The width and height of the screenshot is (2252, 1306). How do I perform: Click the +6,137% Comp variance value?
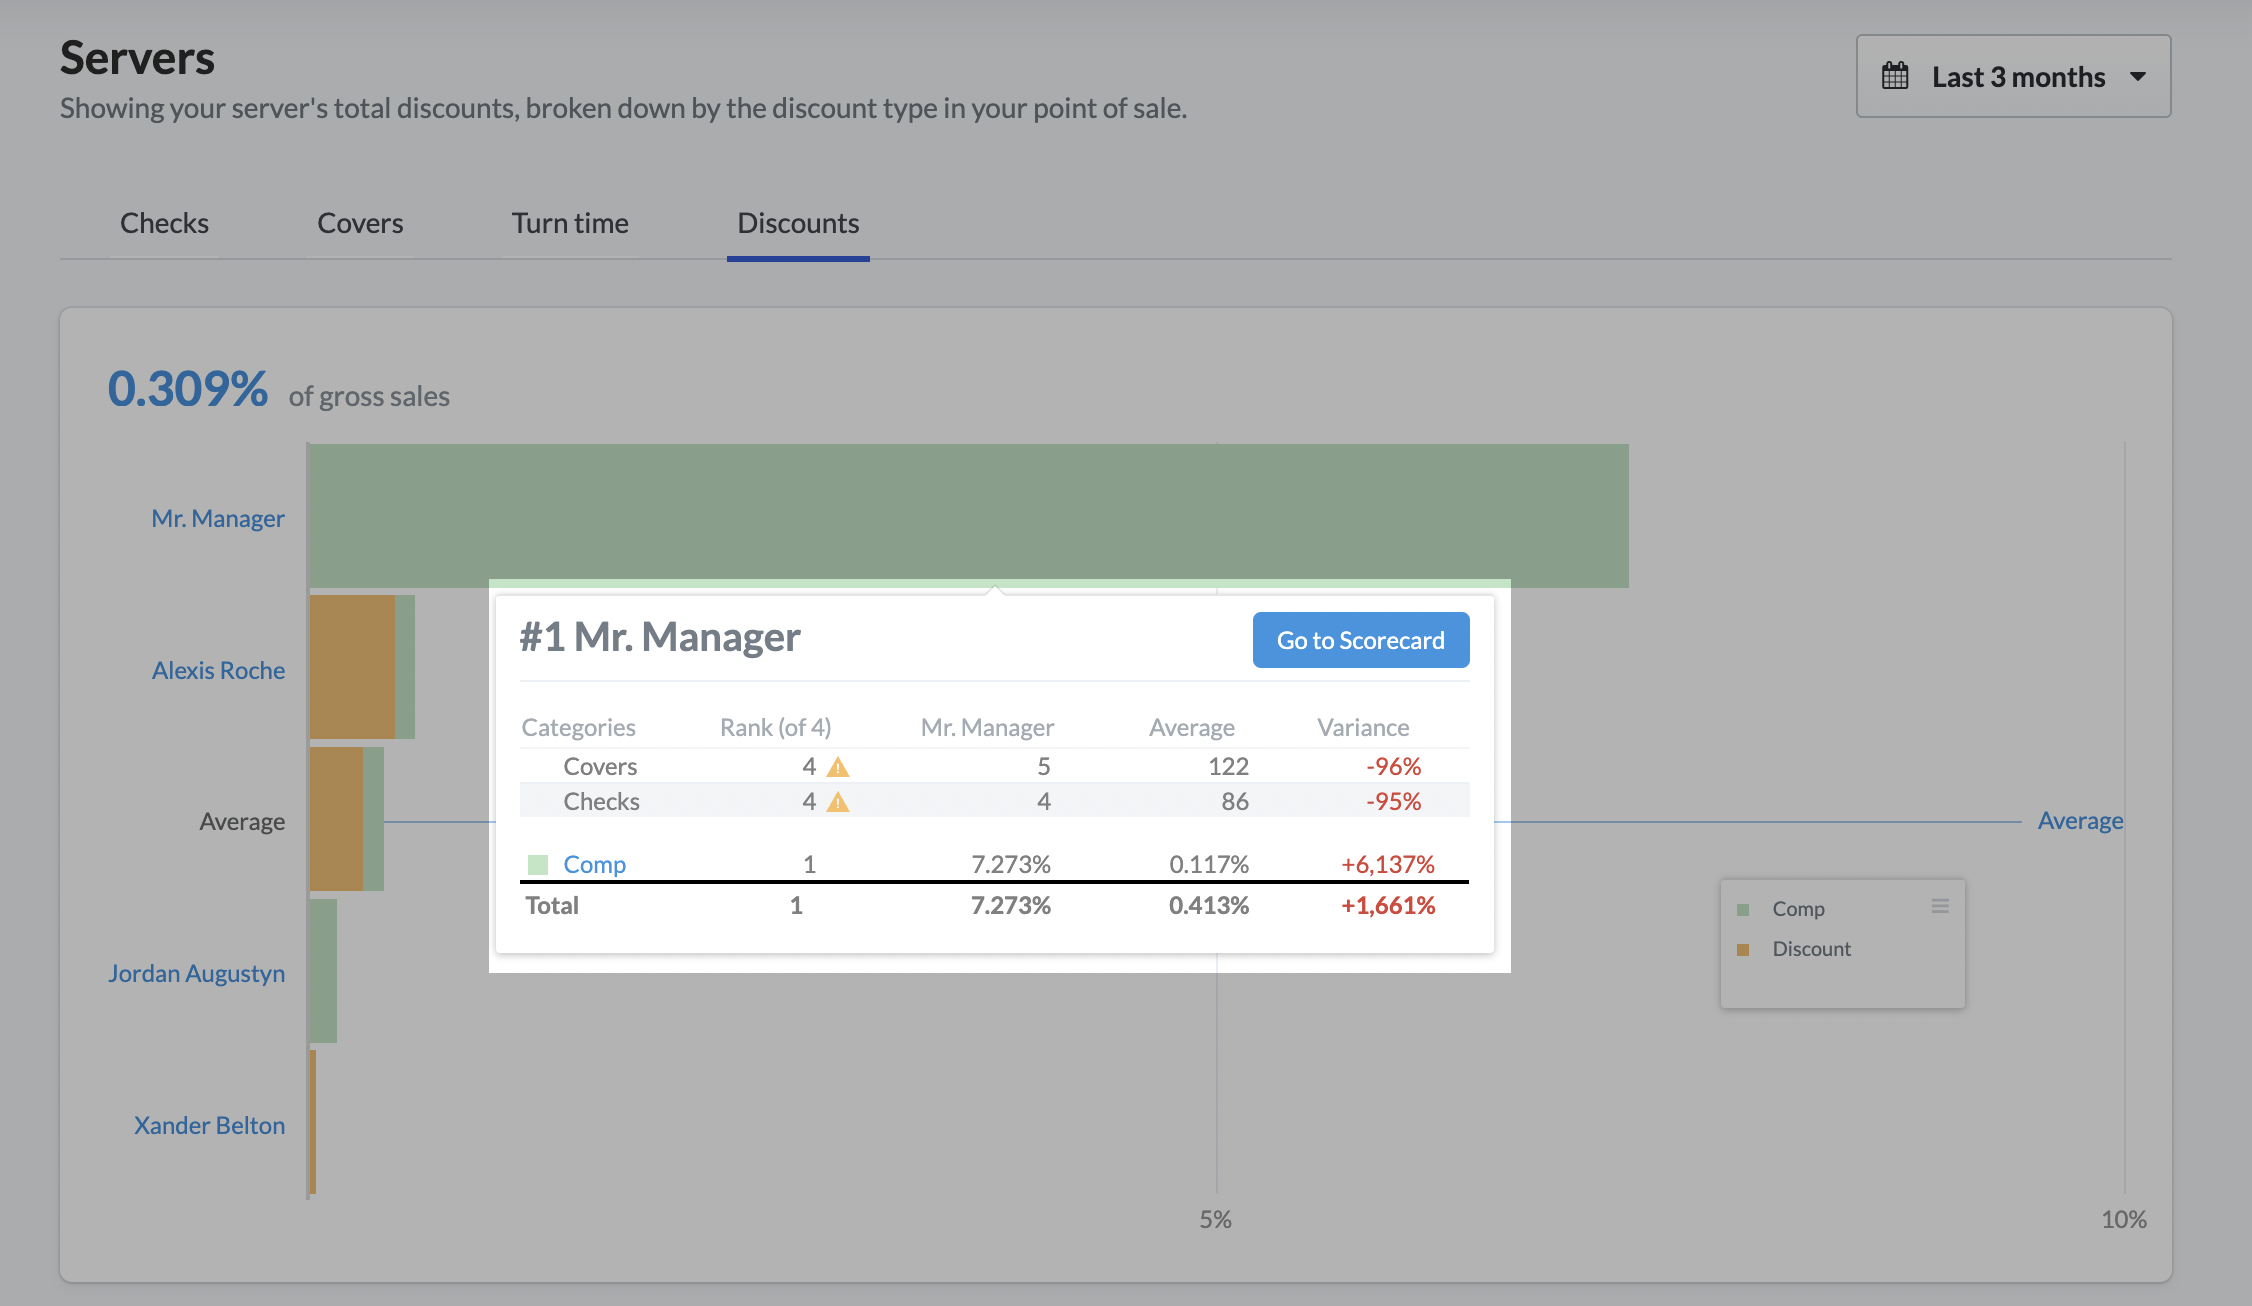[x=1388, y=864]
